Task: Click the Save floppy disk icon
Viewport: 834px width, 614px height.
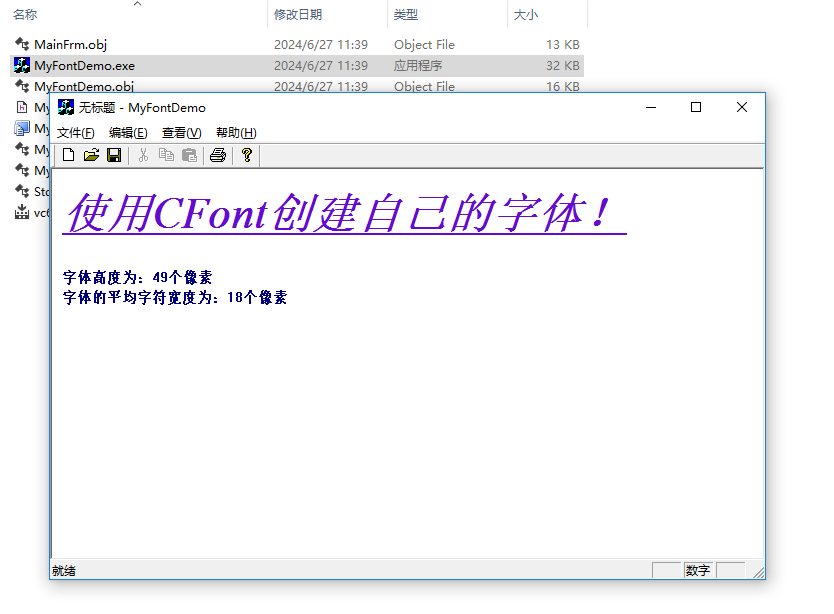Action: point(114,155)
